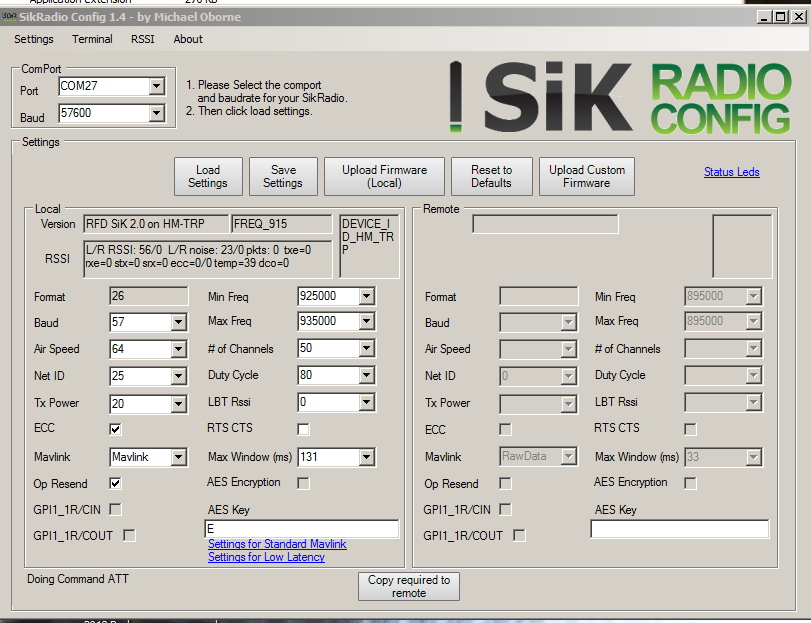Click Local Format field showing 26

pos(149,296)
